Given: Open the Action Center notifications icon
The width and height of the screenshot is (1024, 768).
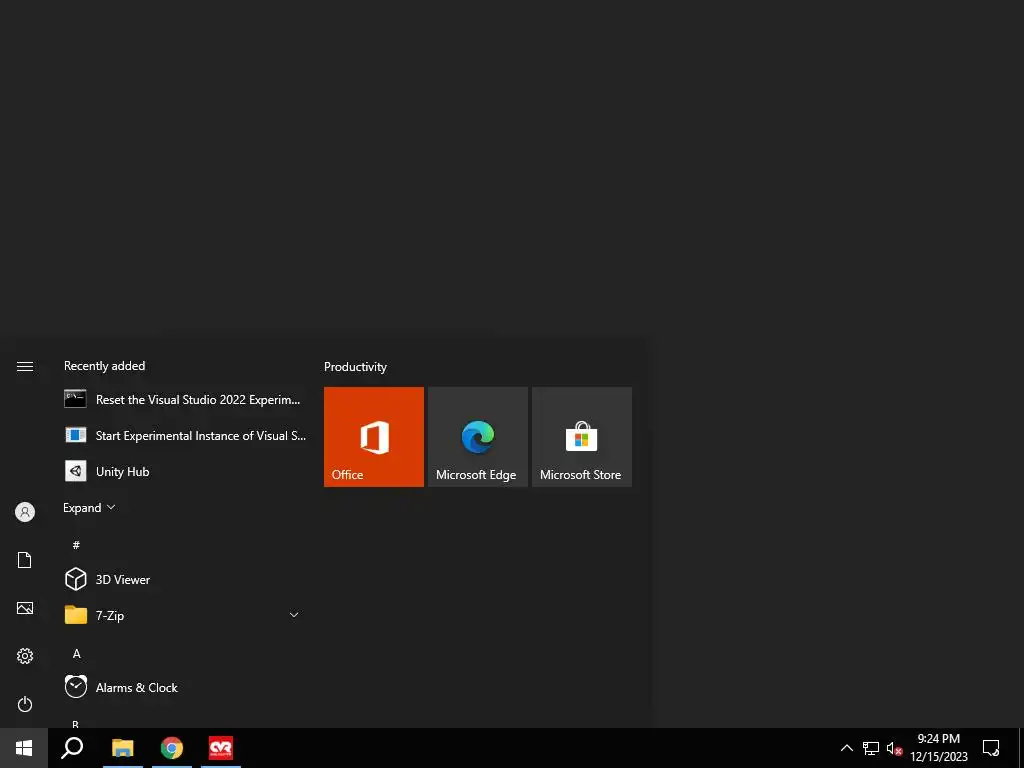Looking at the screenshot, I should 991,748.
